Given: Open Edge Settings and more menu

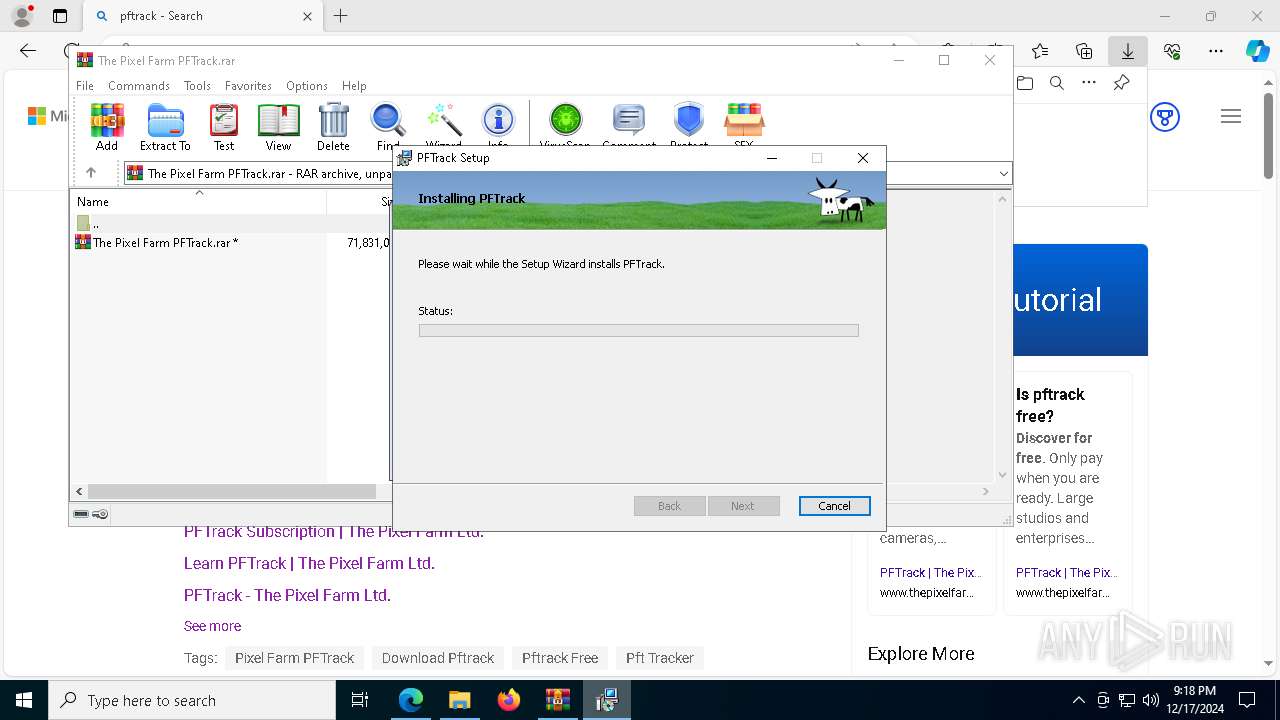Looking at the screenshot, I should click(1216, 51).
